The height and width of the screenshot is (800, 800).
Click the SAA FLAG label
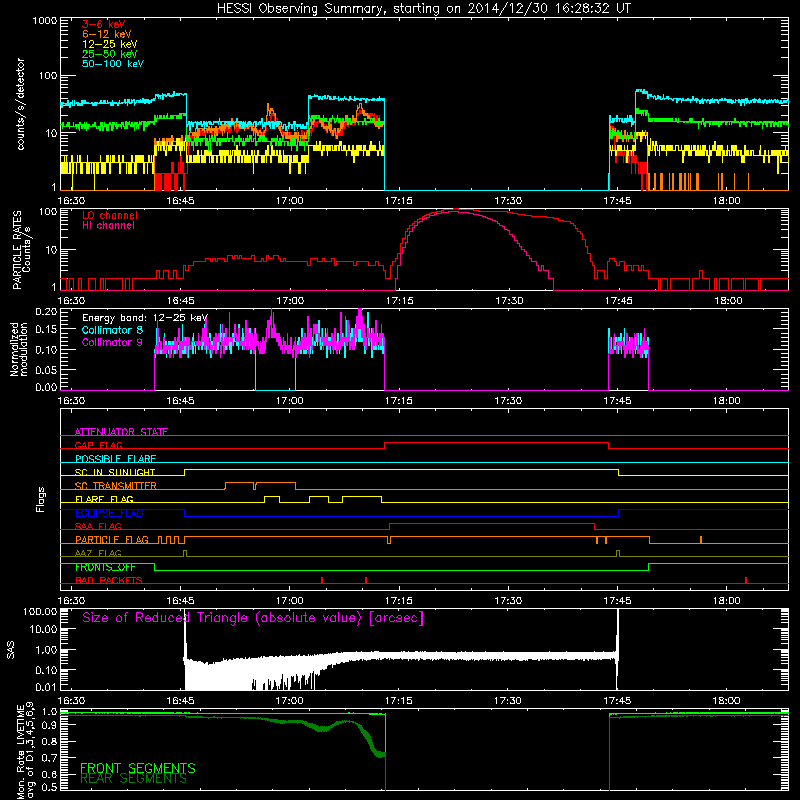click(98, 526)
